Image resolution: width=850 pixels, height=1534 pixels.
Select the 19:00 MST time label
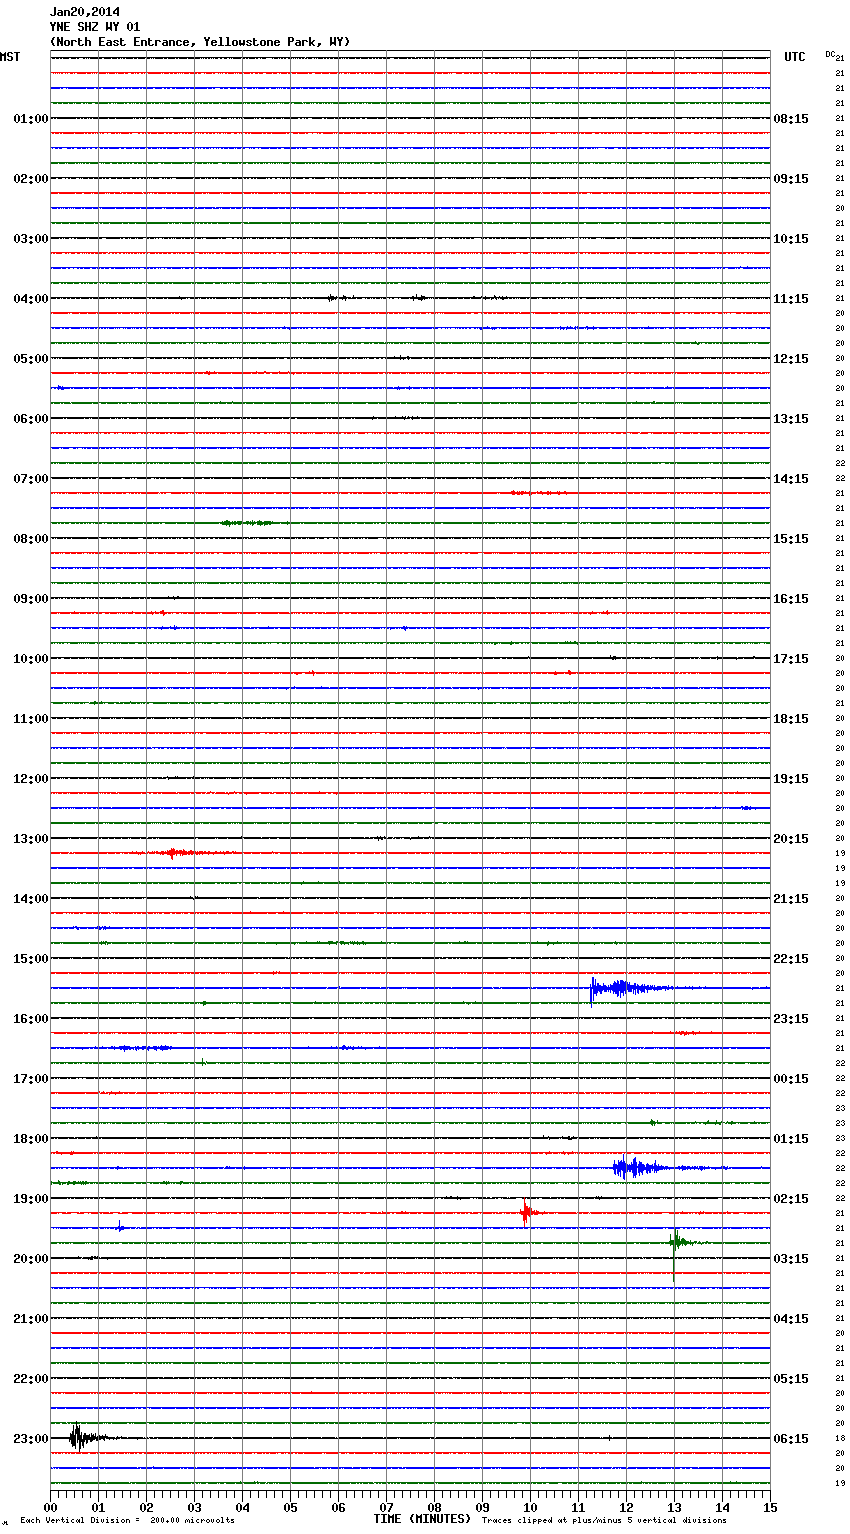point(30,1199)
